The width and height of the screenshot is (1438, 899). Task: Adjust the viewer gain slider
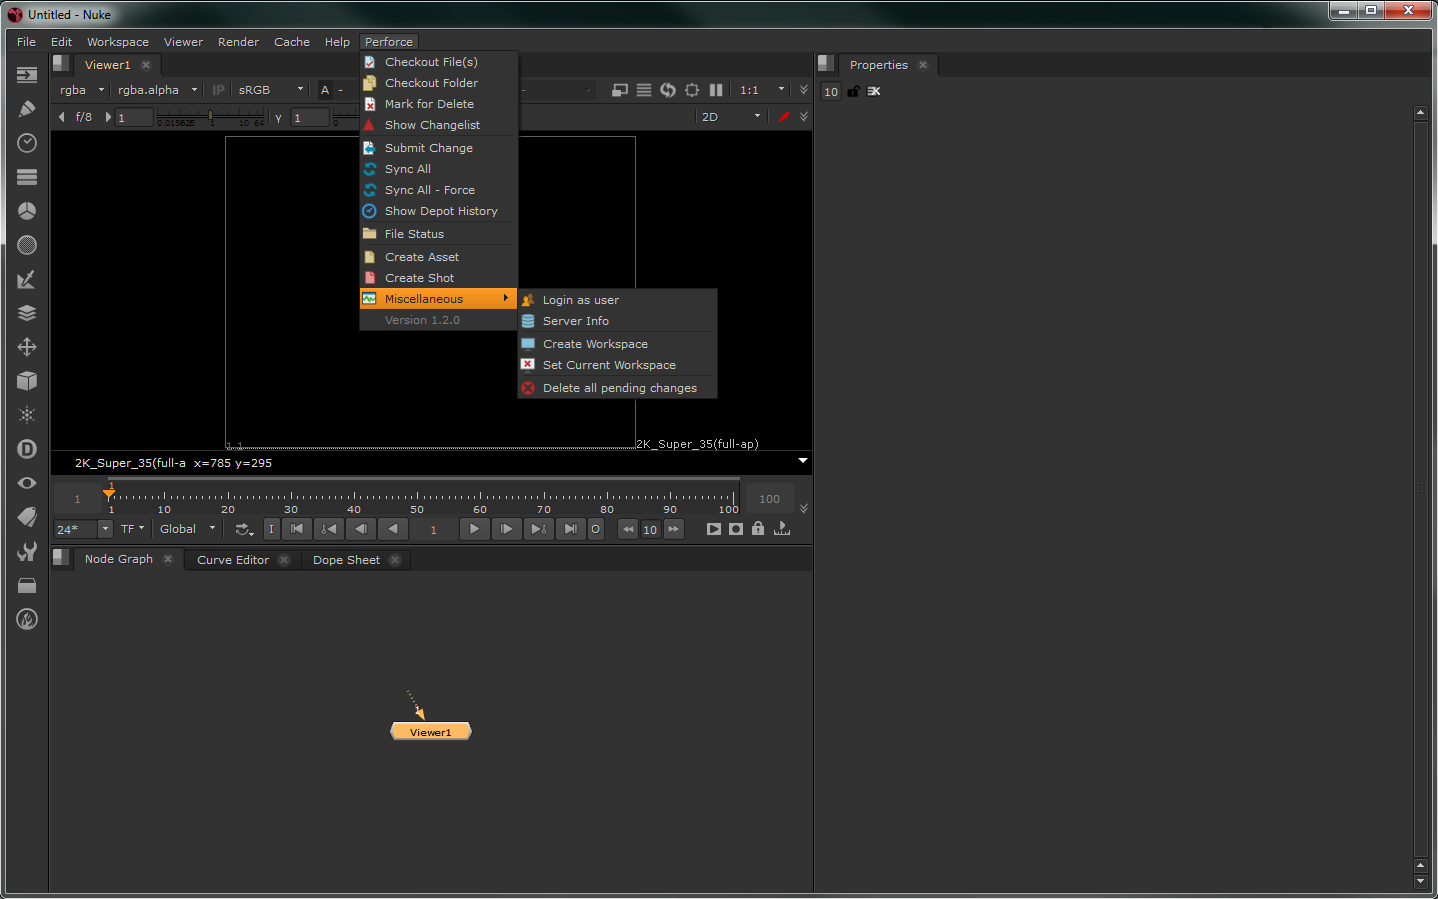(x=210, y=117)
